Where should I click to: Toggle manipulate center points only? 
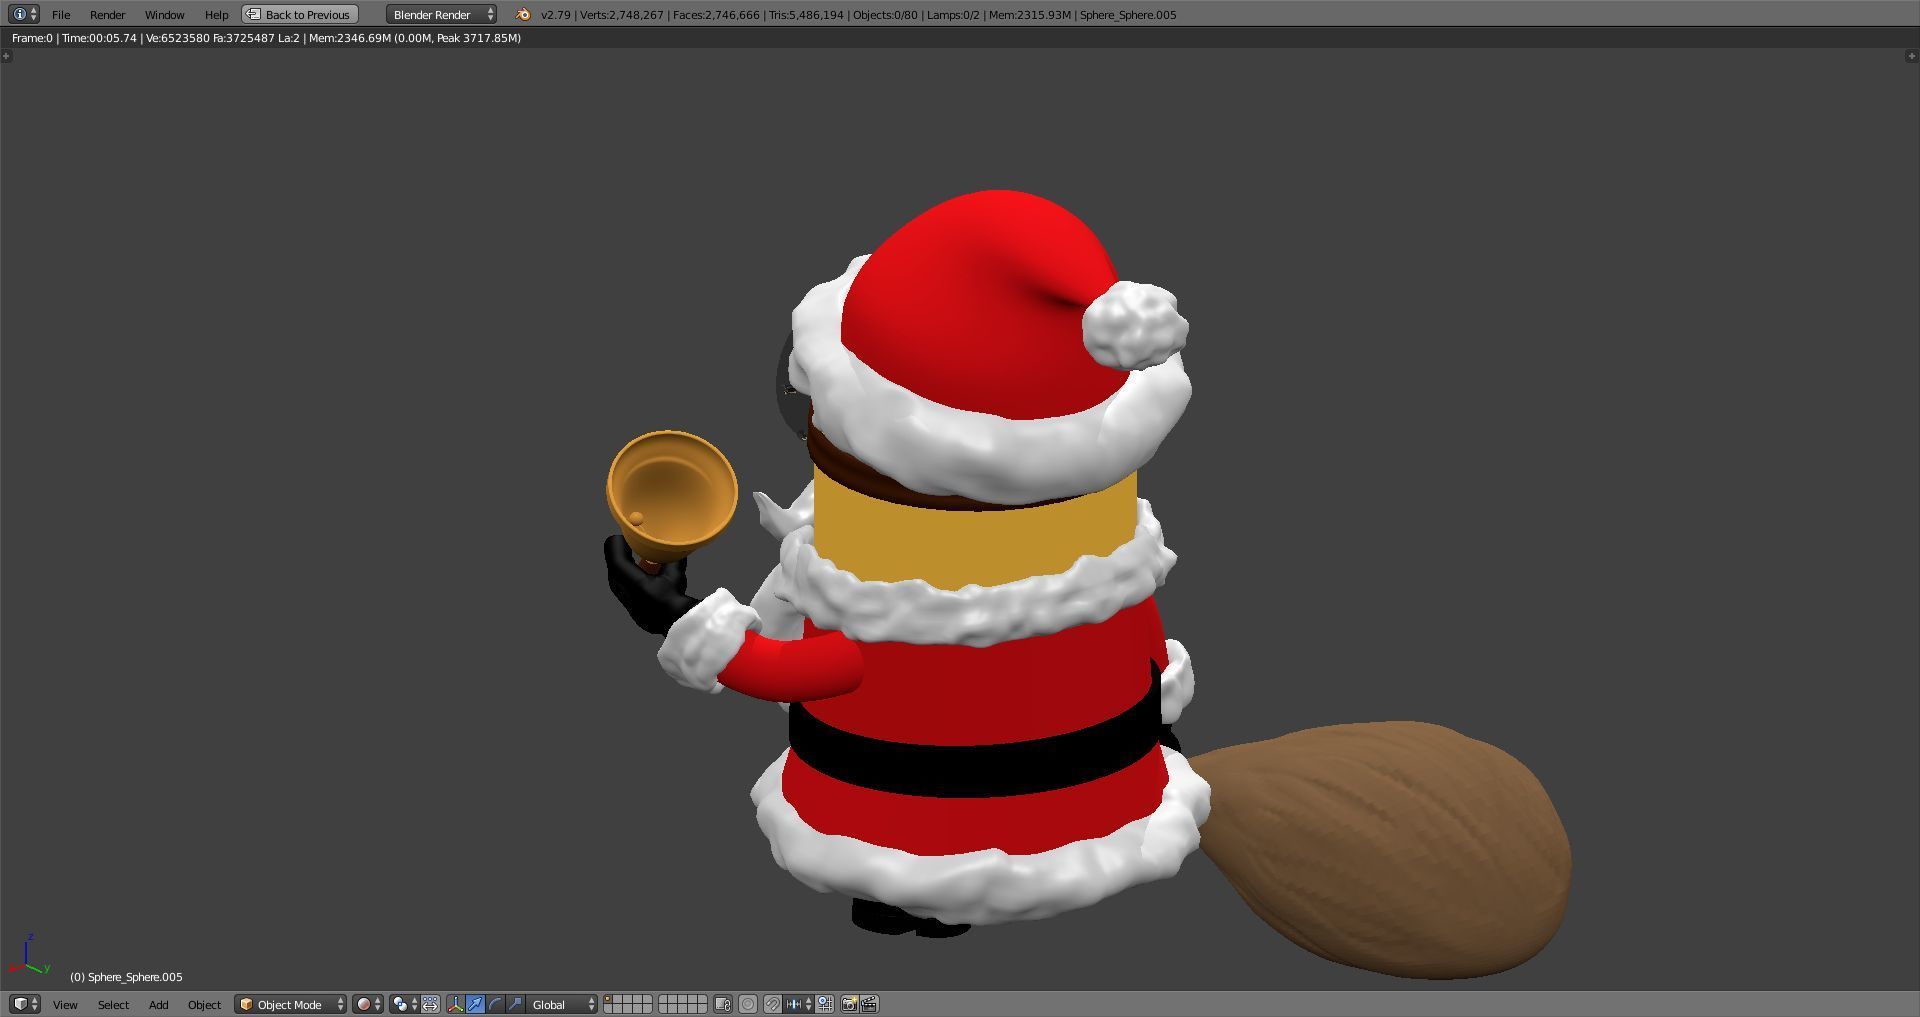coord(430,1004)
